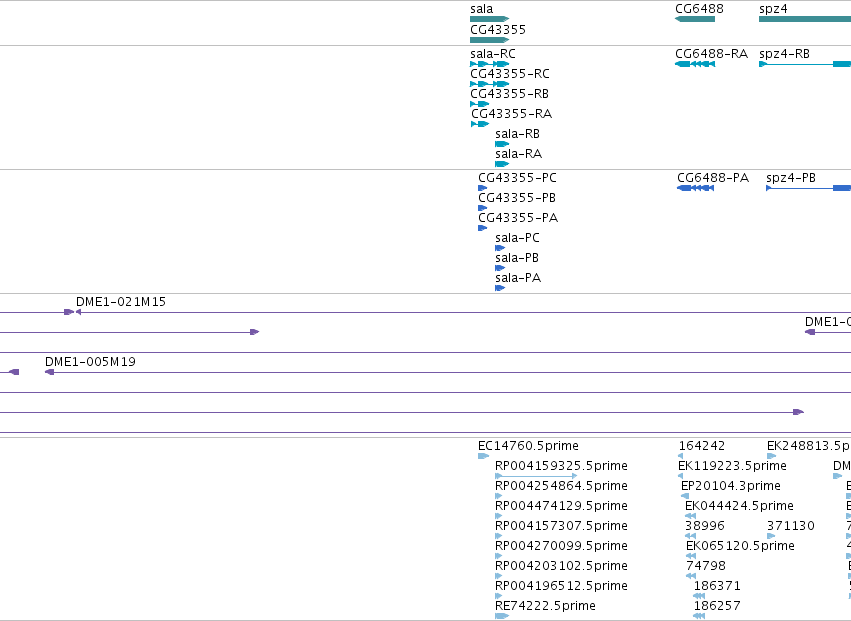Screen dimensions: 851x621
Task: Select the RP004254864.5prime EST glyph
Action: point(499,497)
